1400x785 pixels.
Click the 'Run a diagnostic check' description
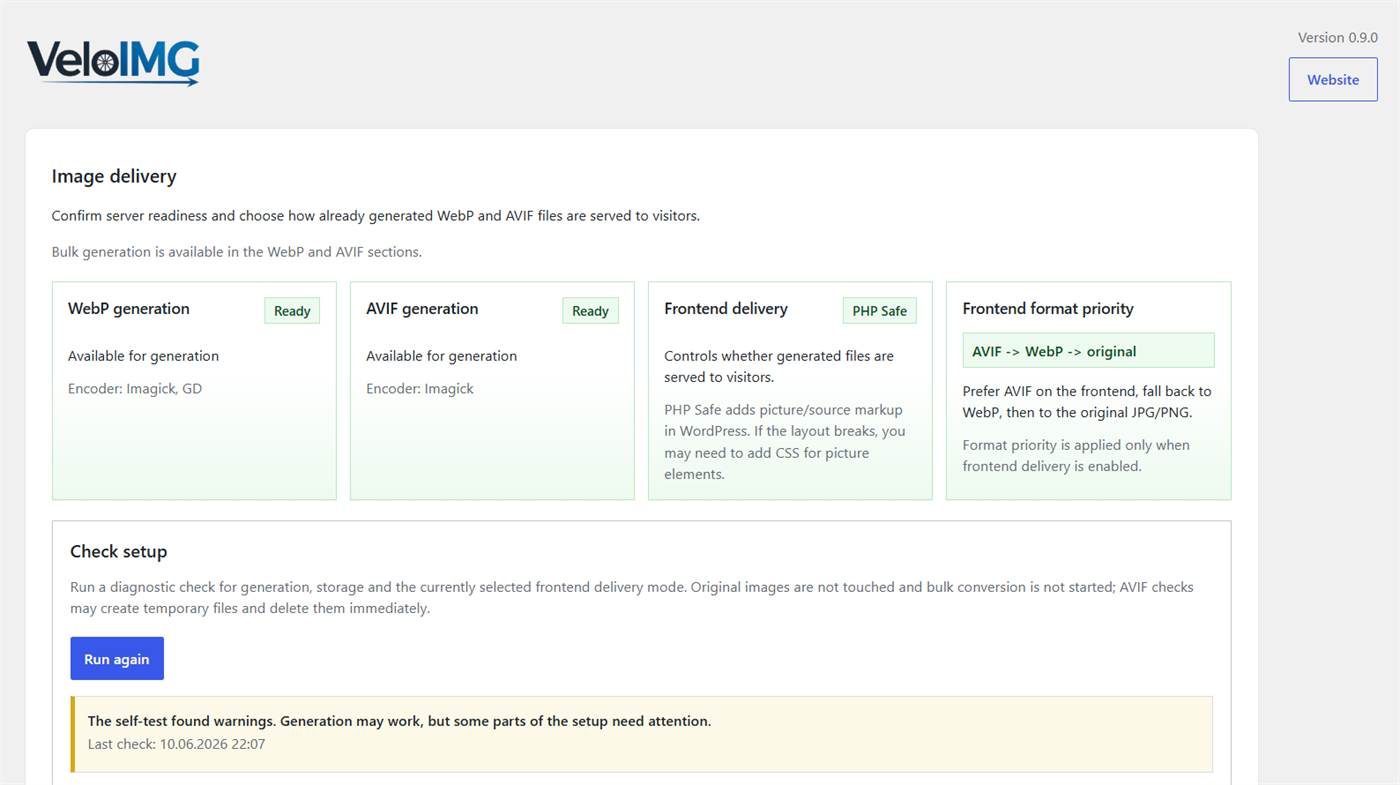[632, 598]
